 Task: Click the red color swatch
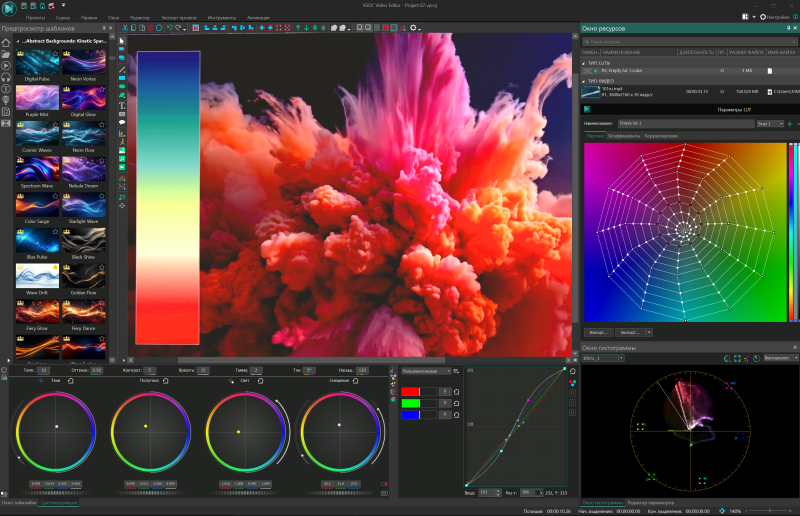[410, 392]
